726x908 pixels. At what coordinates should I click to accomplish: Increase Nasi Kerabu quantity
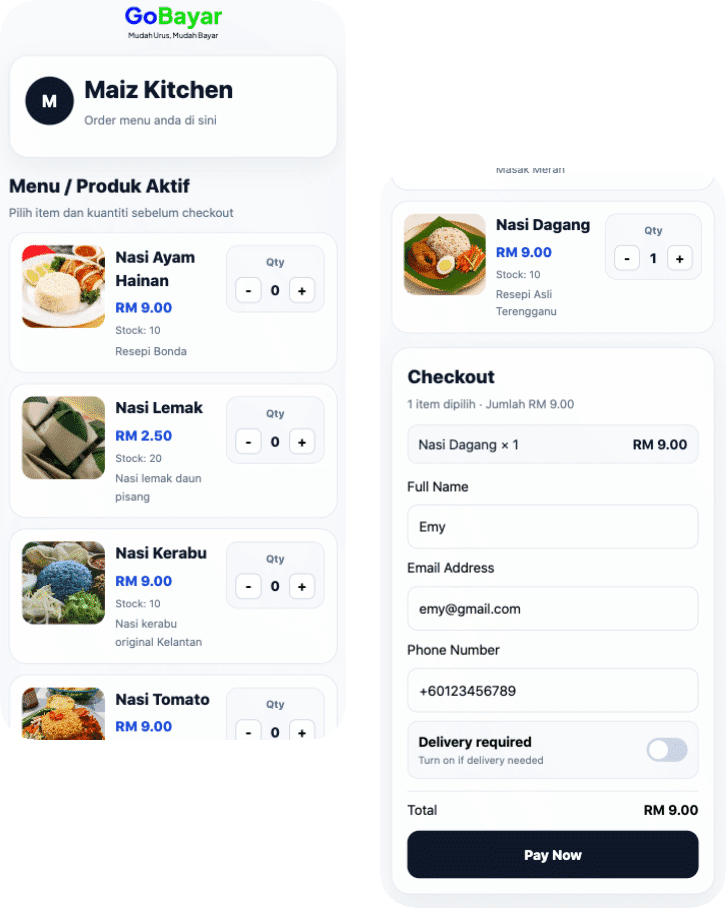pyautogui.click(x=302, y=587)
